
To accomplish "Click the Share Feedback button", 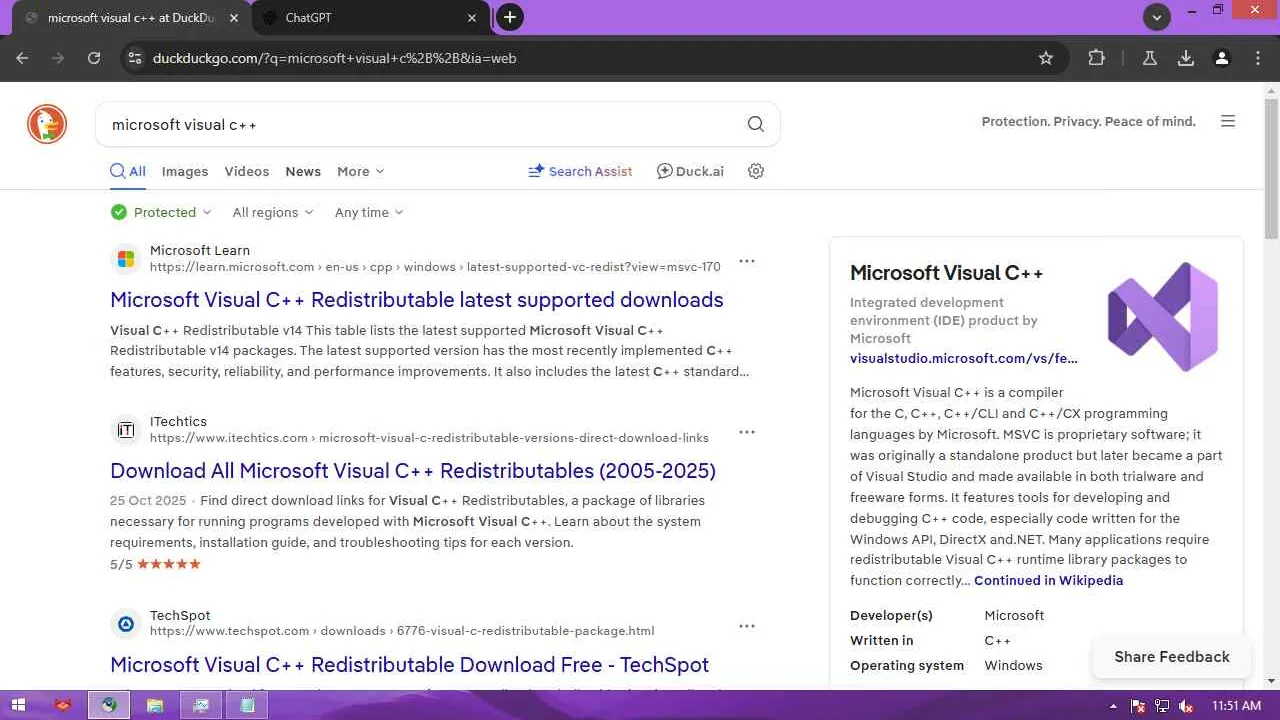I will tap(1172, 657).
